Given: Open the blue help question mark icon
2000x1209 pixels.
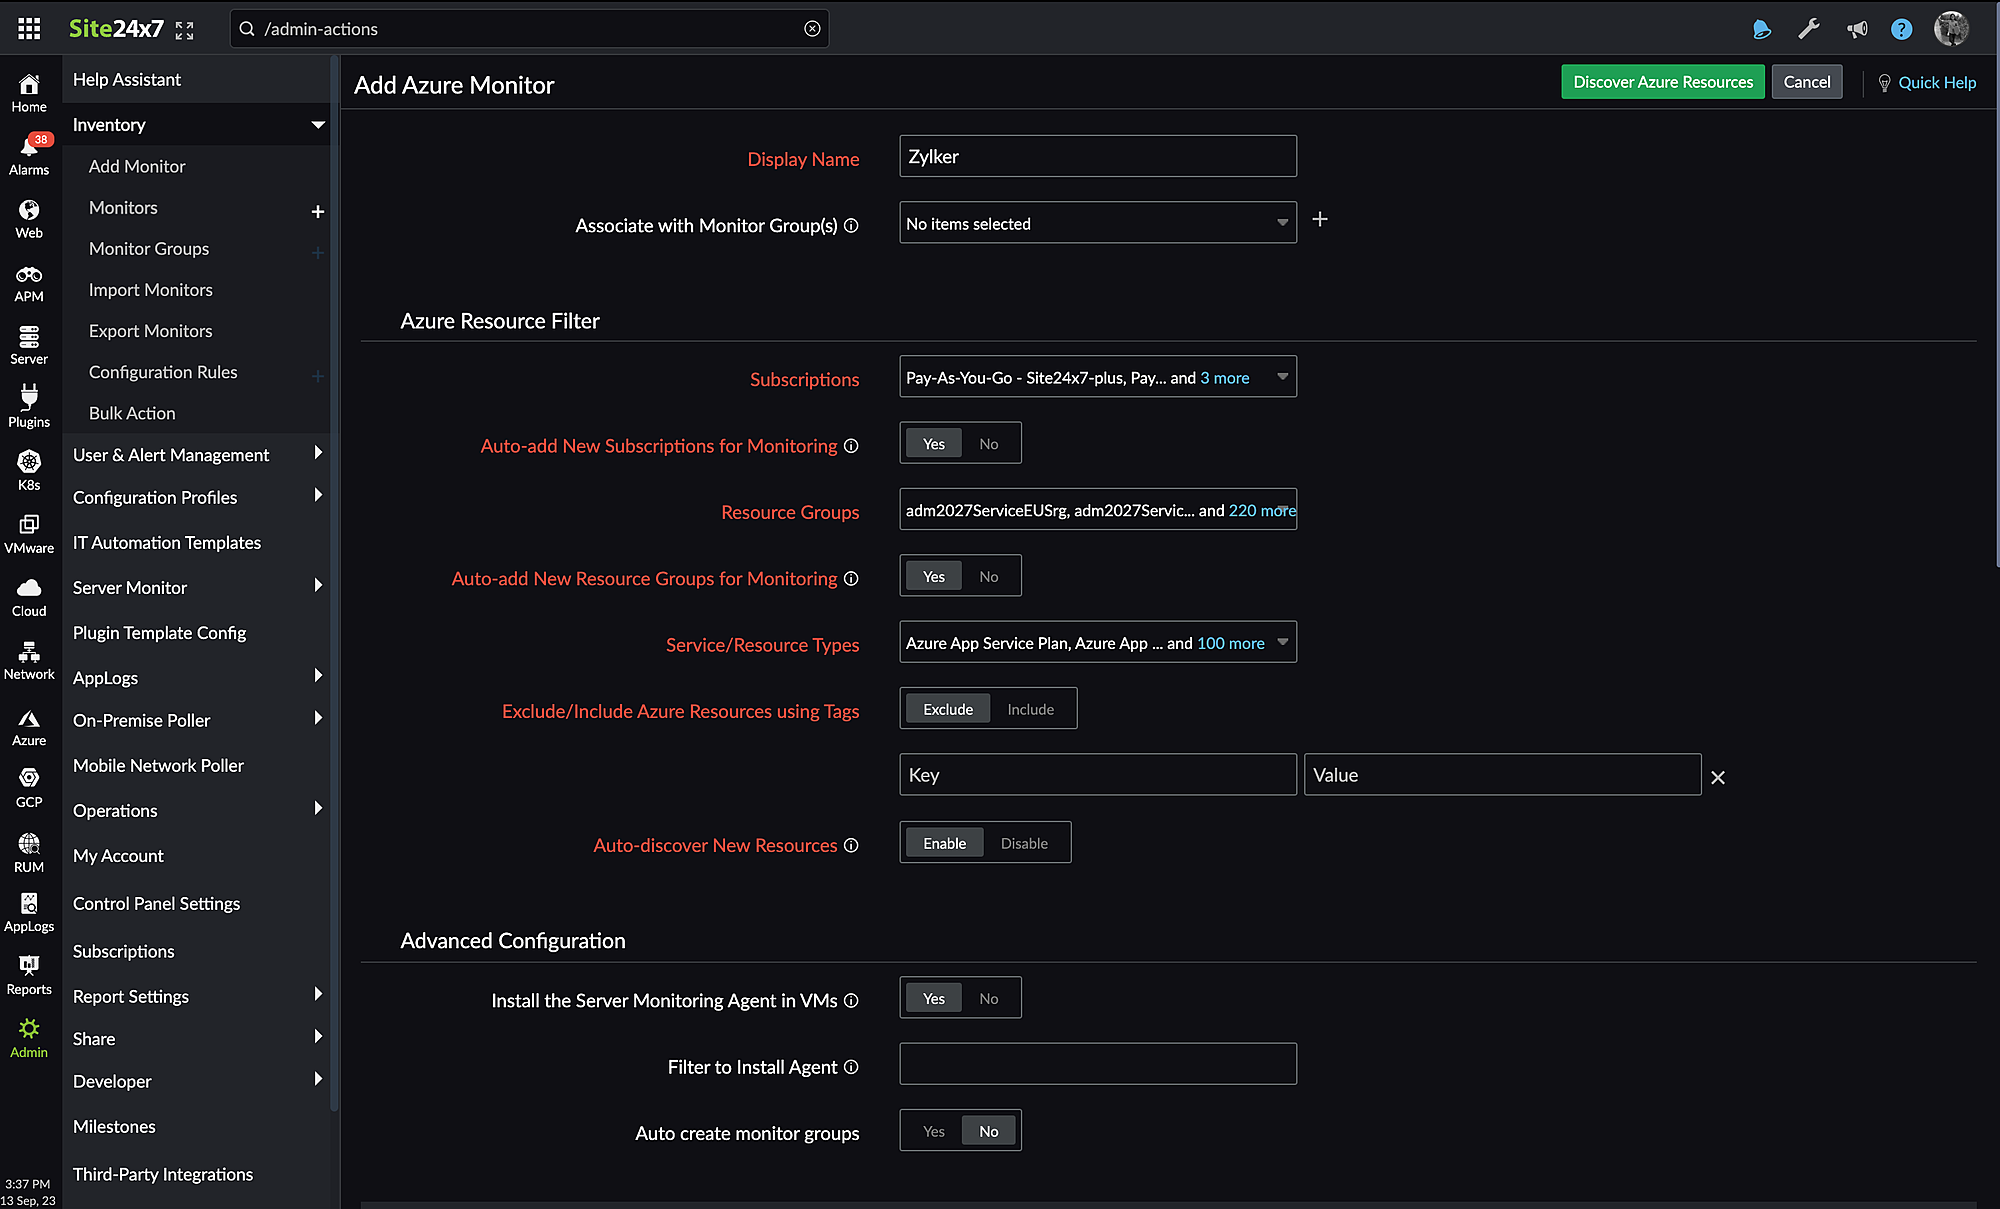Looking at the screenshot, I should [x=1902, y=29].
